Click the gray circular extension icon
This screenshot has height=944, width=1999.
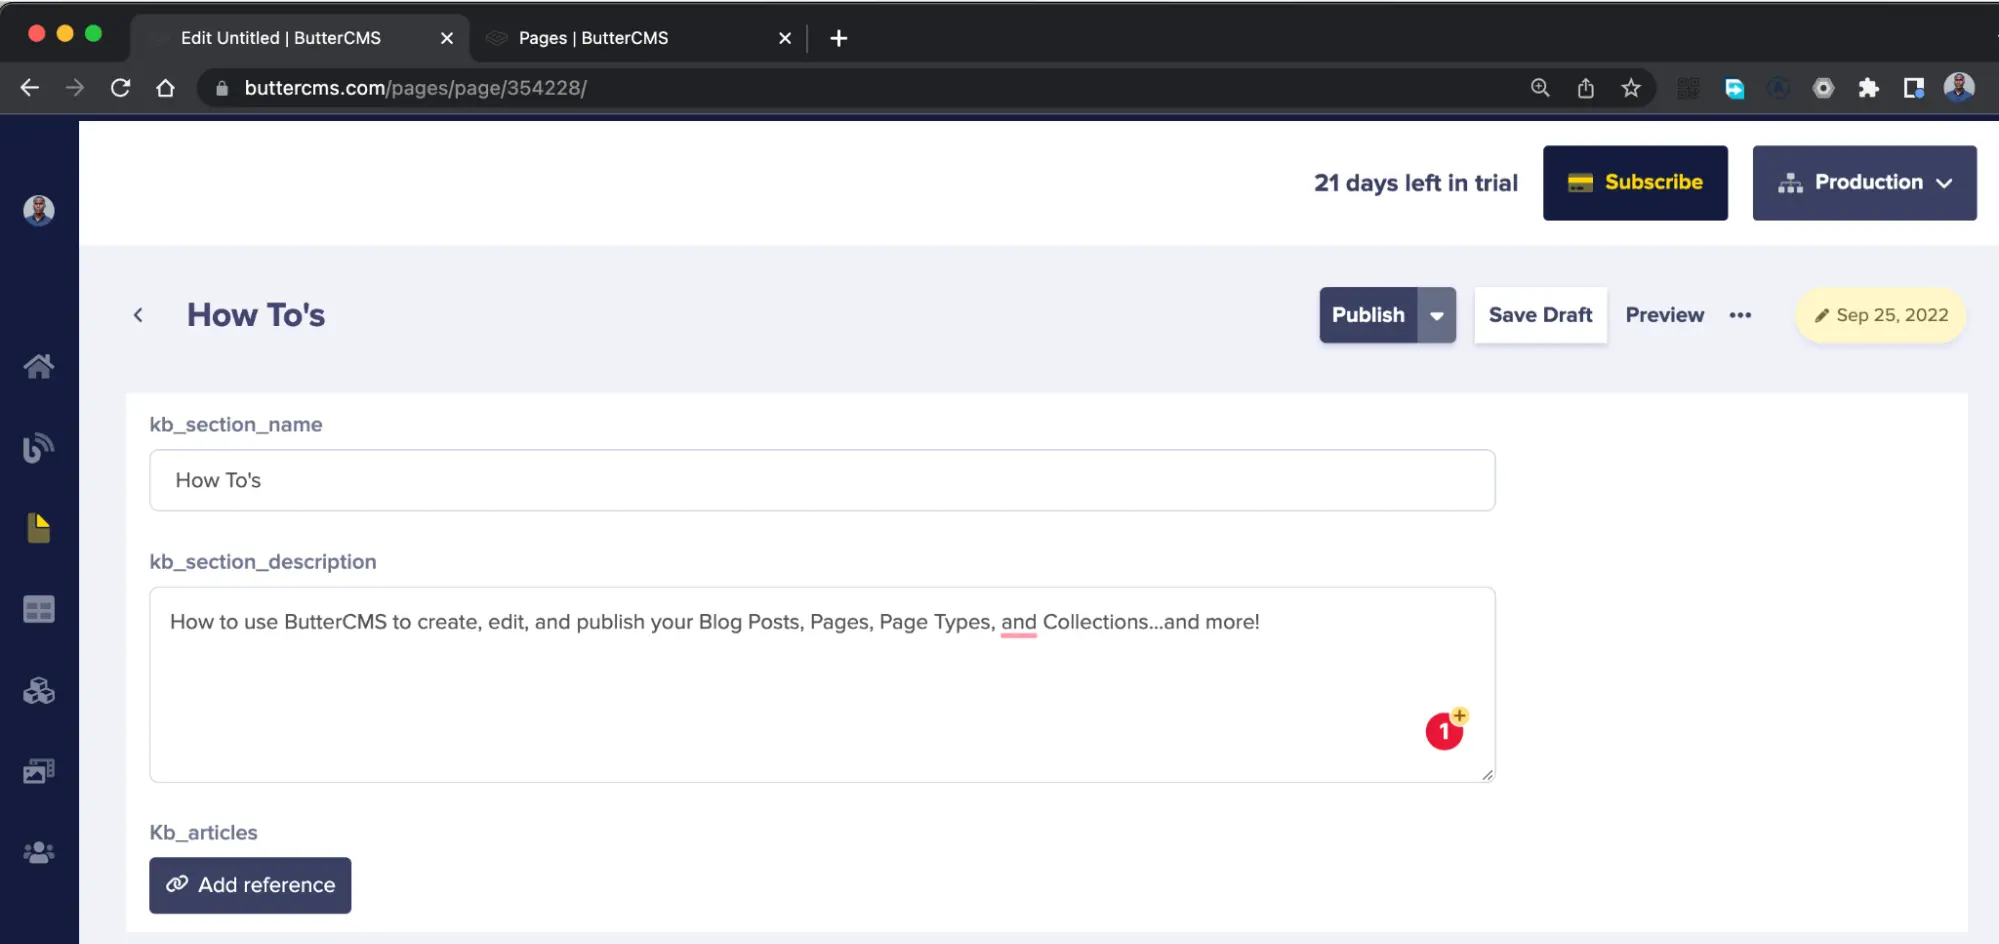[x=1823, y=88]
